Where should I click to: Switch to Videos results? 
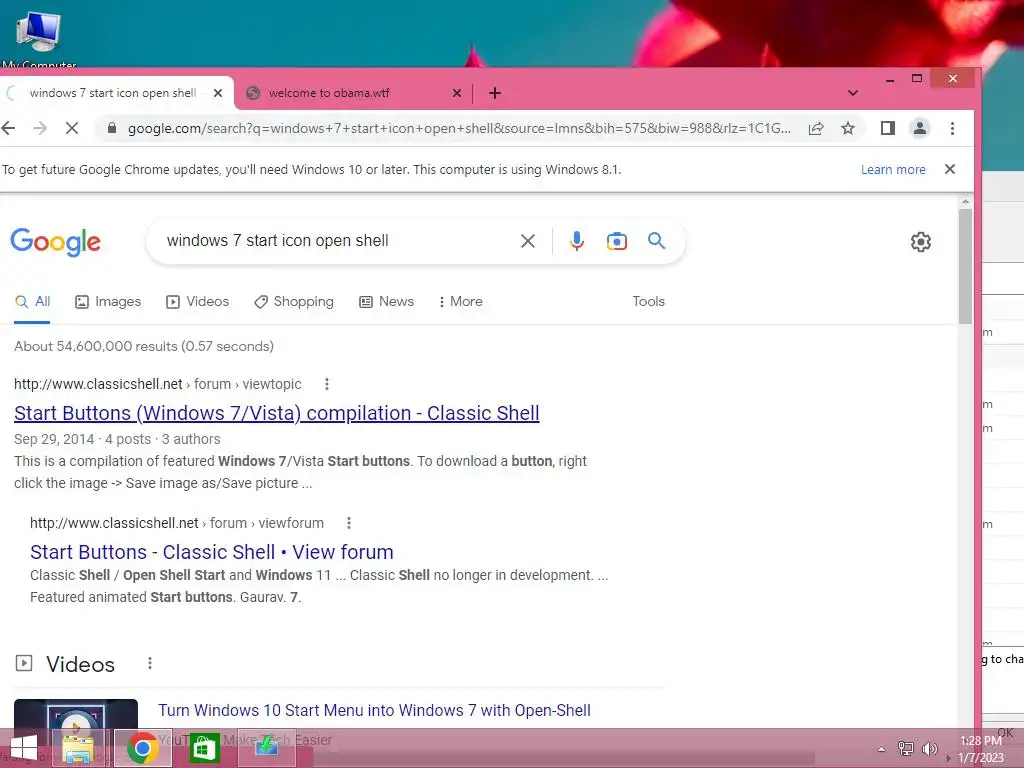point(198,302)
